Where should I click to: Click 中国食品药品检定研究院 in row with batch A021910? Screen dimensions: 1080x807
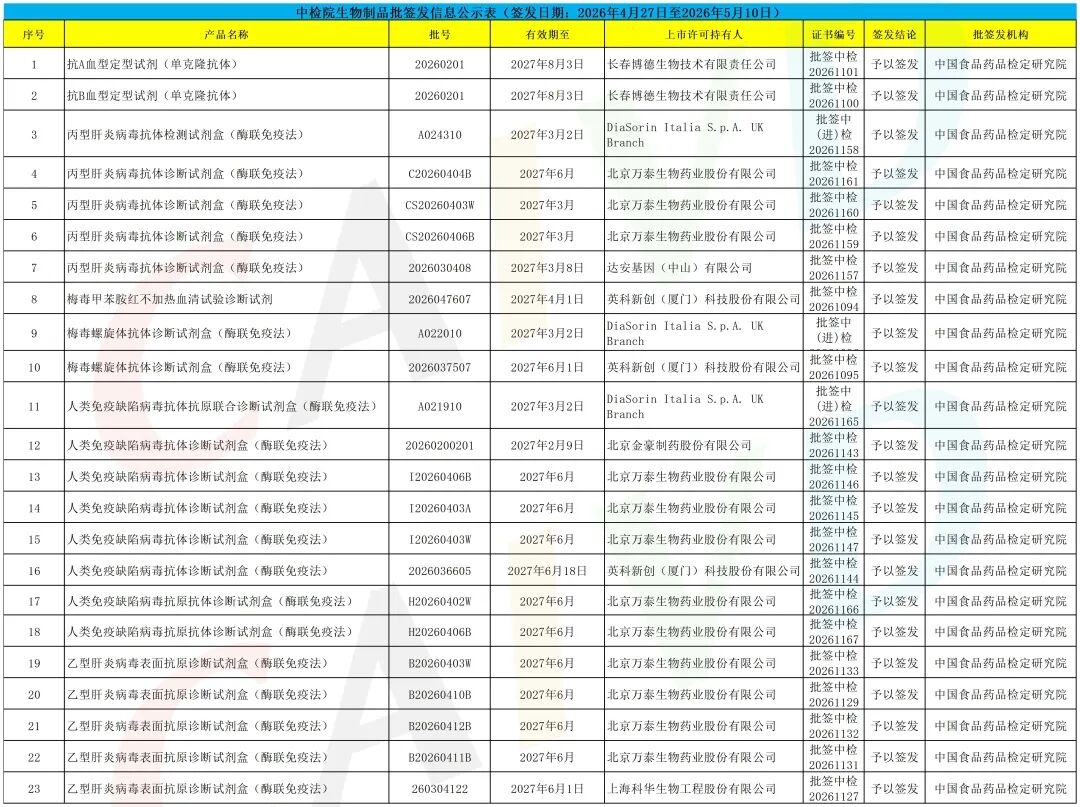(x=1001, y=407)
